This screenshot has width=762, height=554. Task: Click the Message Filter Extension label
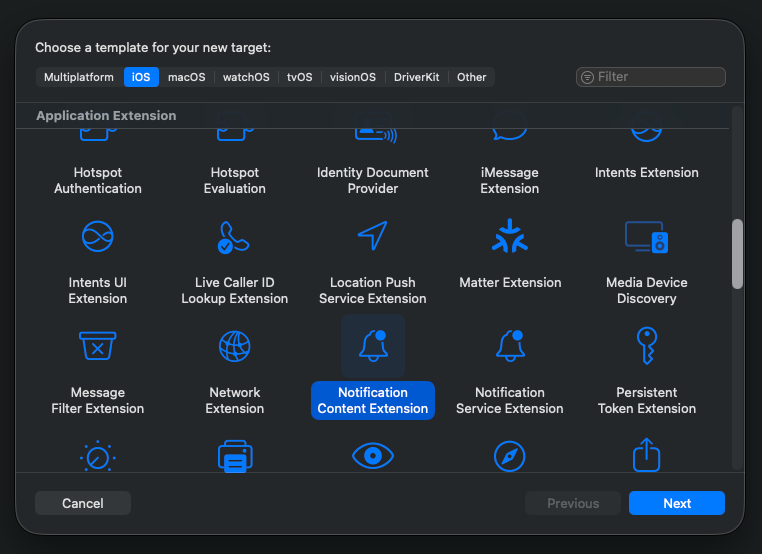click(x=98, y=400)
